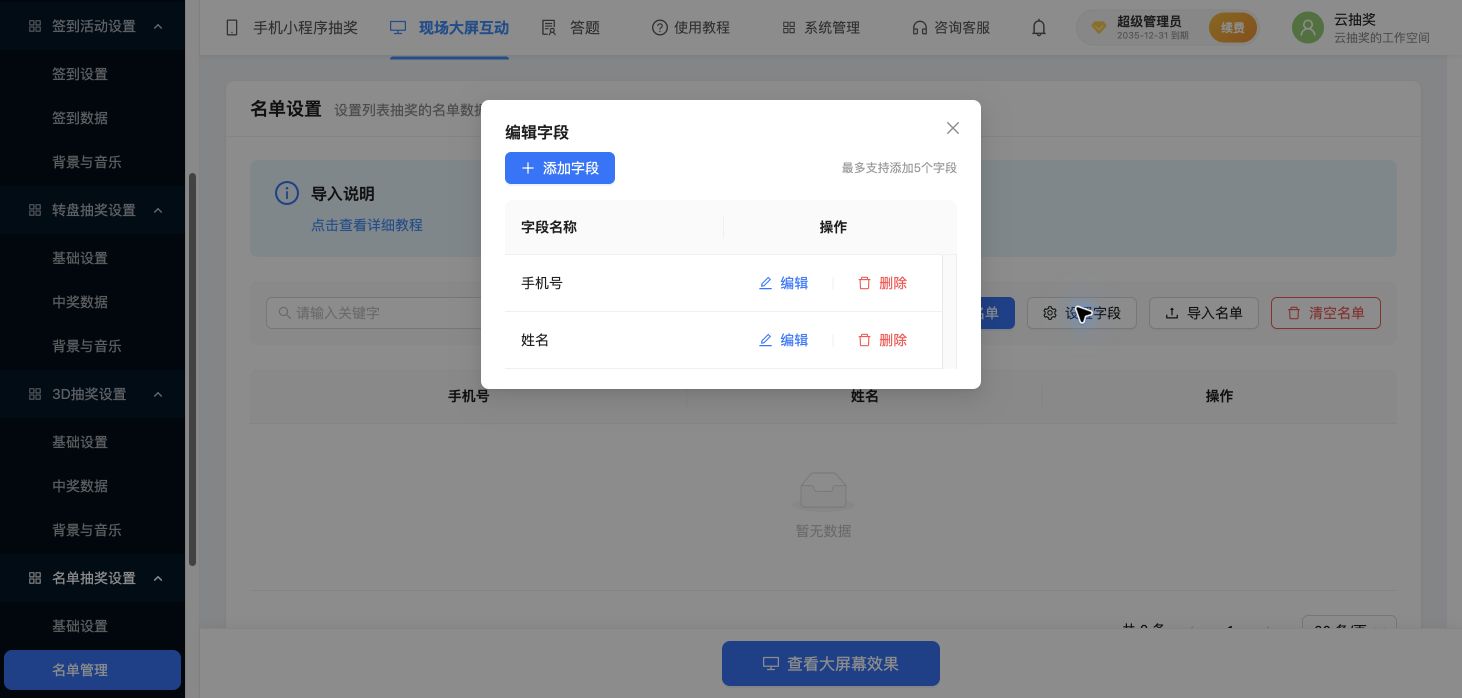This screenshot has height=698, width=1462.
Task: Collapse 转盘抽奖设置 sidebar group
Action: pos(92,210)
